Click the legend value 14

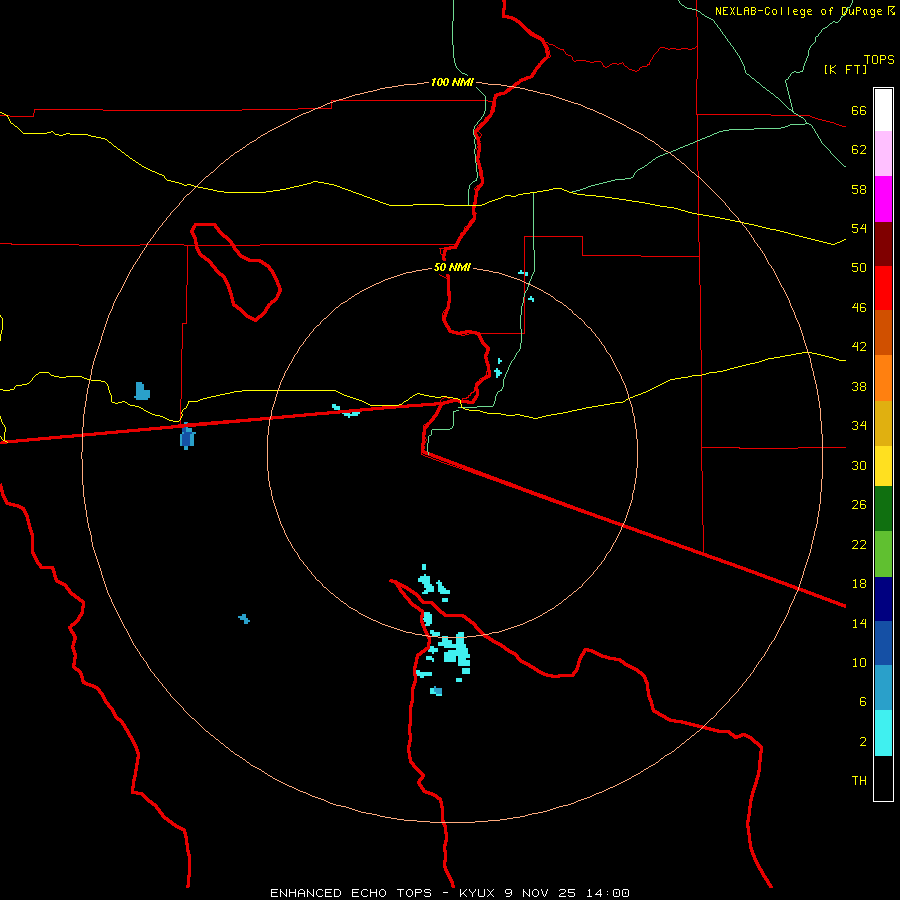pyautogui.click(x=859, y=623)
